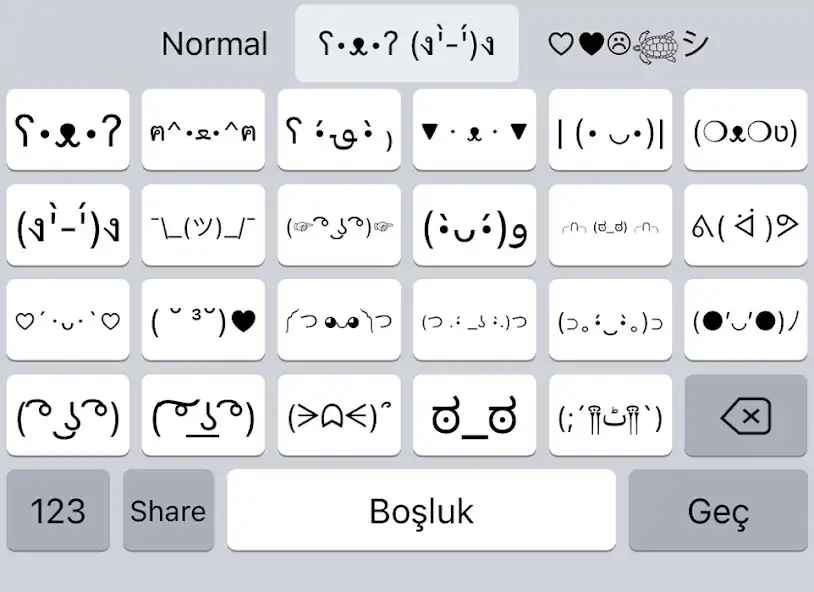This screenshot has height=592, width=814.
Task: Select the sparkle eyes cat kaomoji (ΦﻌΦ)
Action: click(x=745, y=130)
